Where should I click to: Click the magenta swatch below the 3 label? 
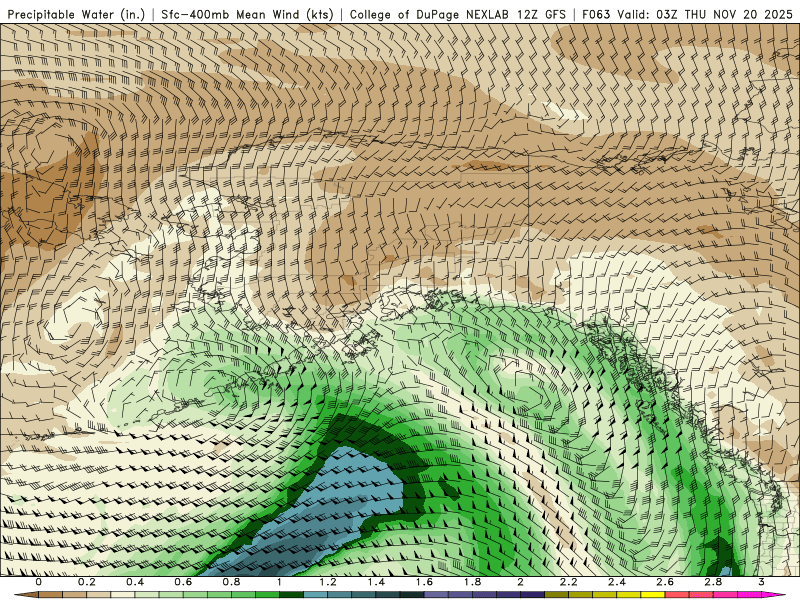tap(768, 595)
